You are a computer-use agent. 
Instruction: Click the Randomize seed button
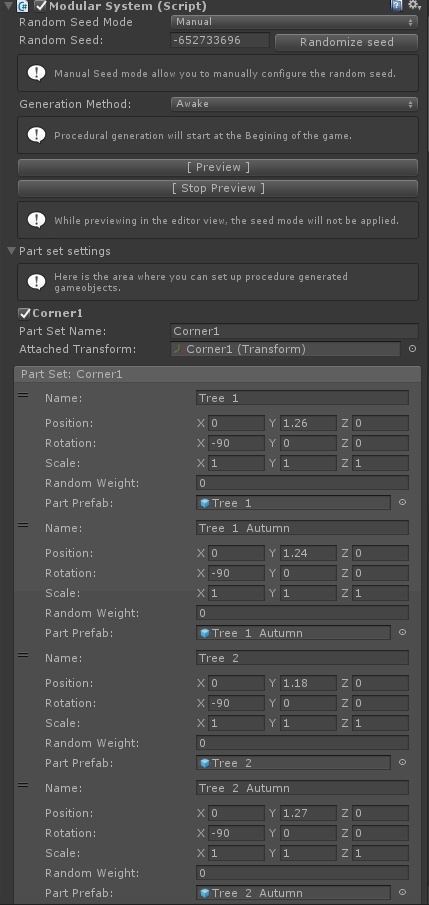(x=346, y=42)
